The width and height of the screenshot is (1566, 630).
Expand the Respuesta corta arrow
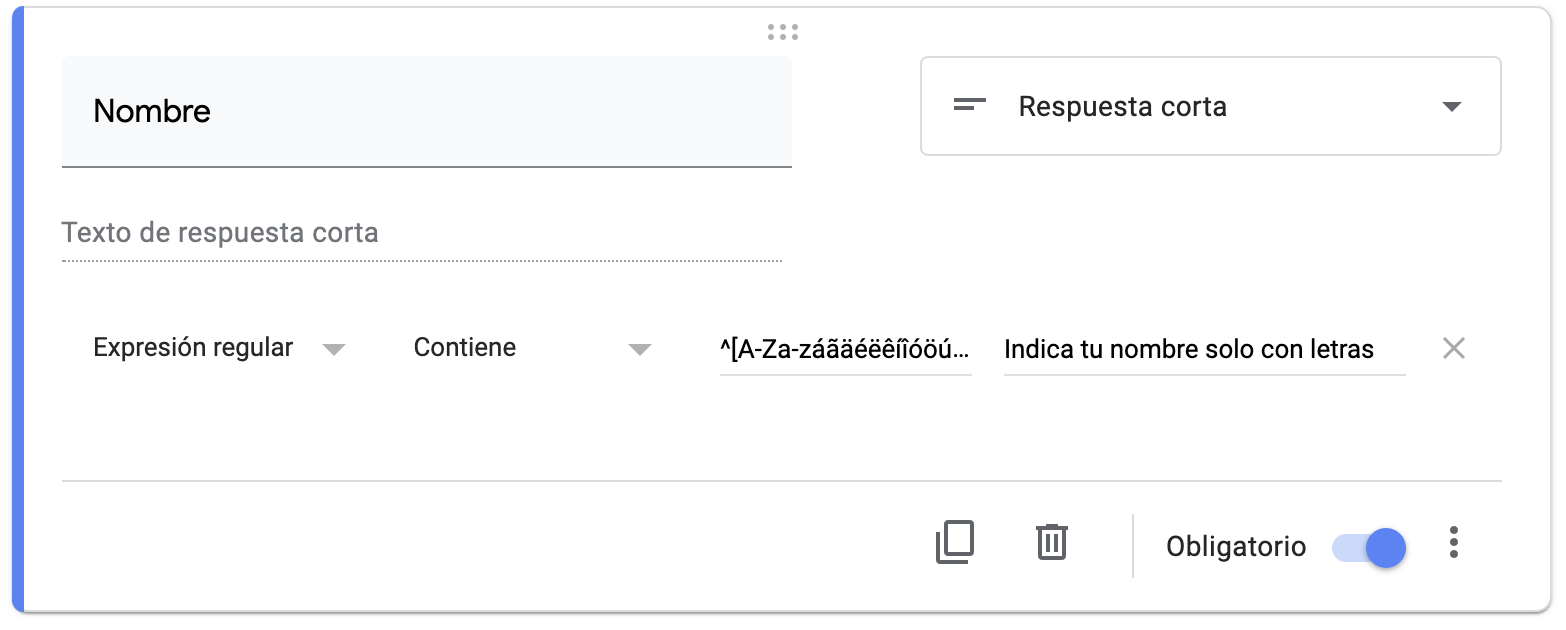tap(1452, 107)
